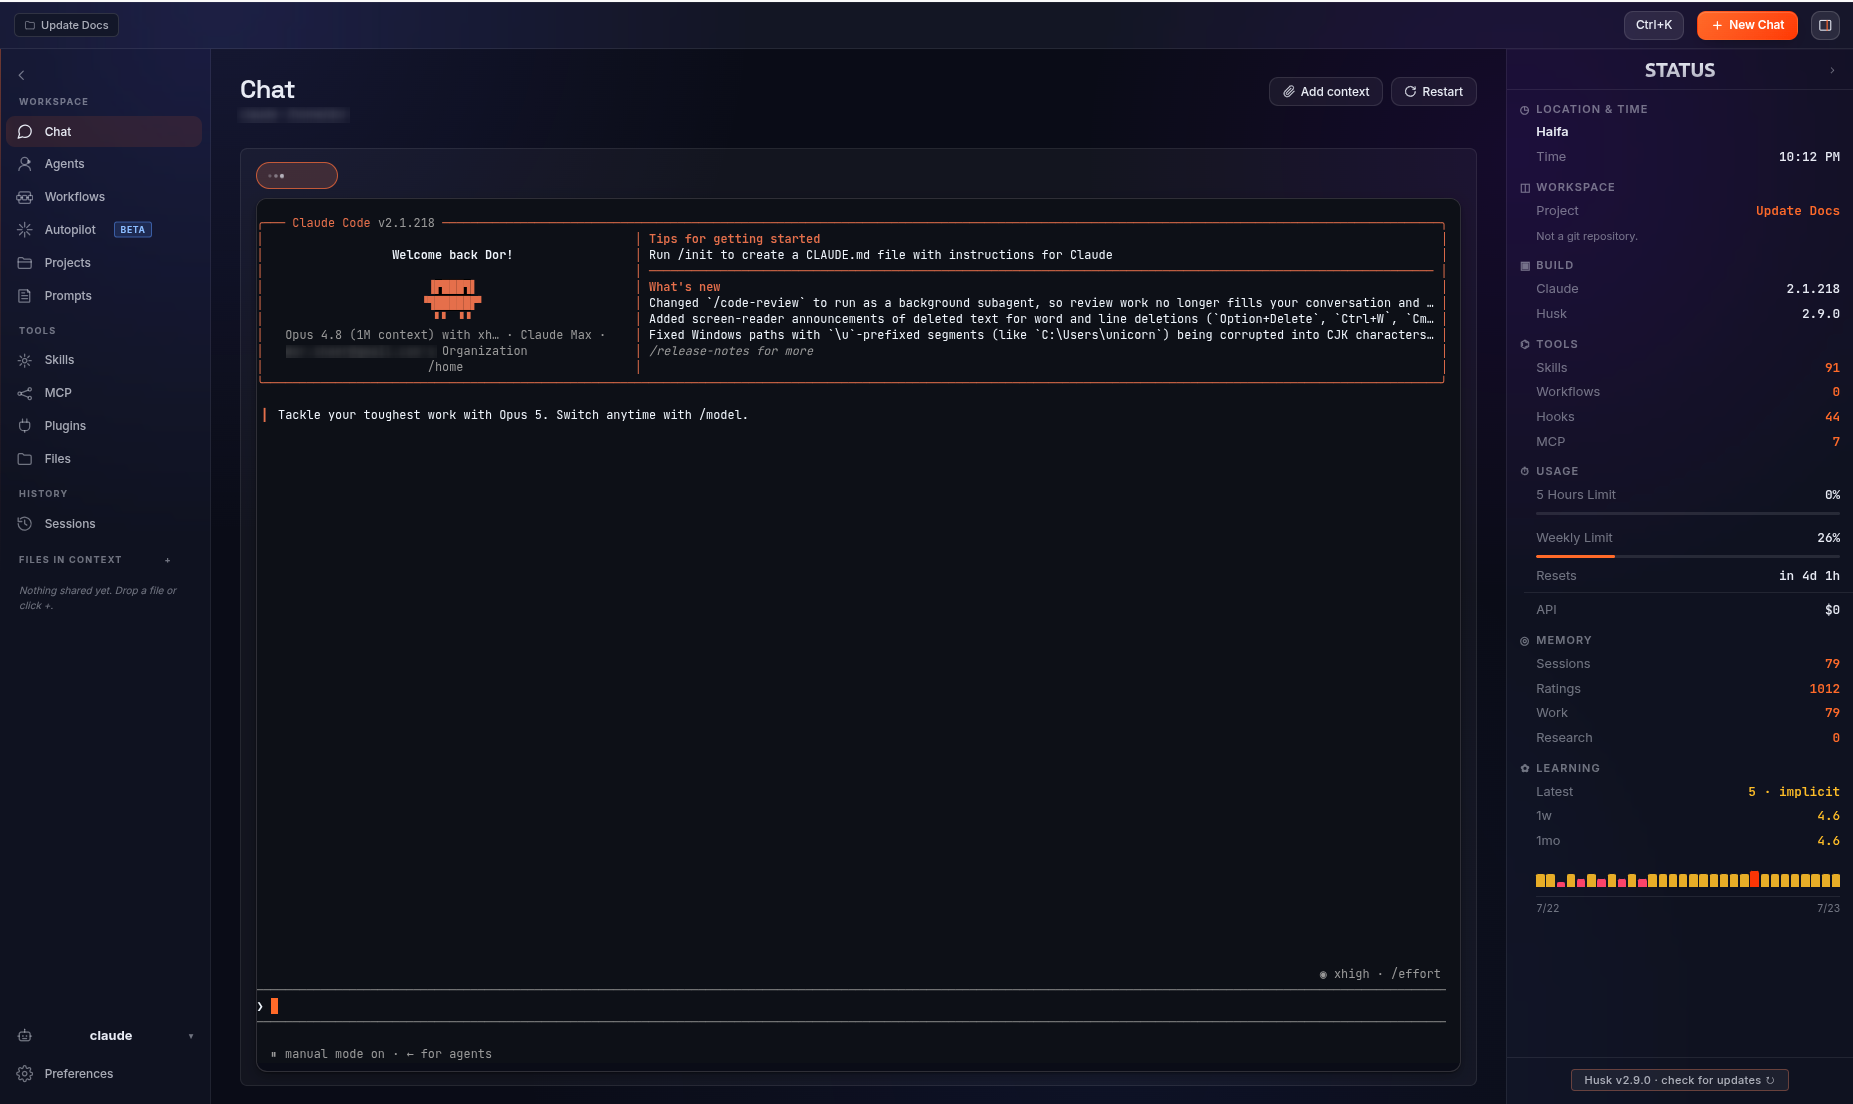Add file to context with plus icon
Image resolution: width=1853 pixels, height=1104 pixels.
[168, 560]
